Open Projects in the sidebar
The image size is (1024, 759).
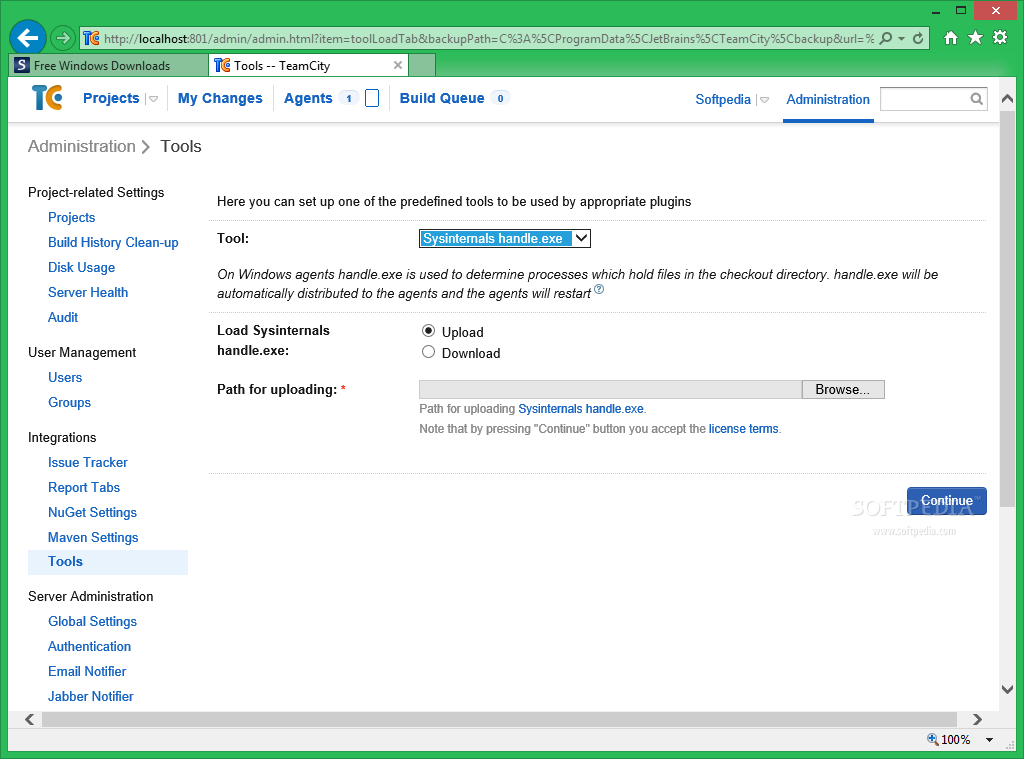tap(72, 218)
